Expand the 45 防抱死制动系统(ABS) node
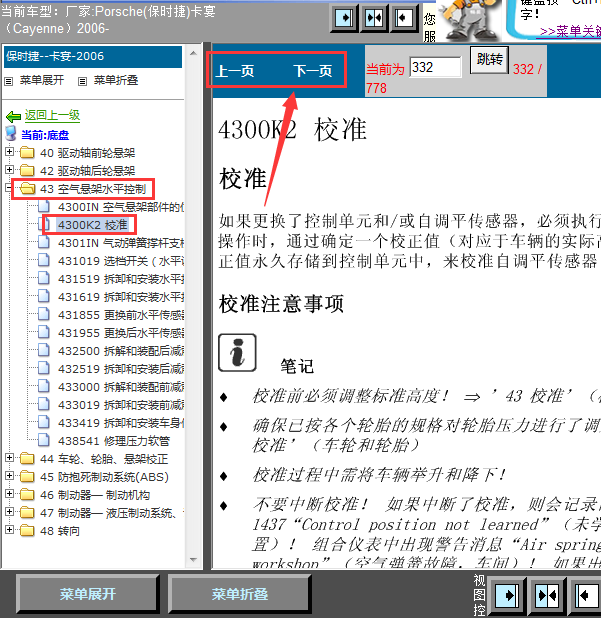Image resolution: width=601 pixels, height=618 pixels. [x=9, y=476]
